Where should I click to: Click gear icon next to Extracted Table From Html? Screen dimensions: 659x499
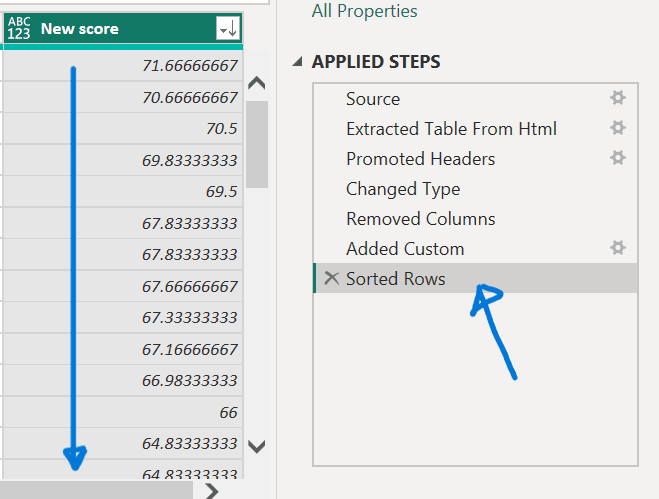tap(618, 128)
